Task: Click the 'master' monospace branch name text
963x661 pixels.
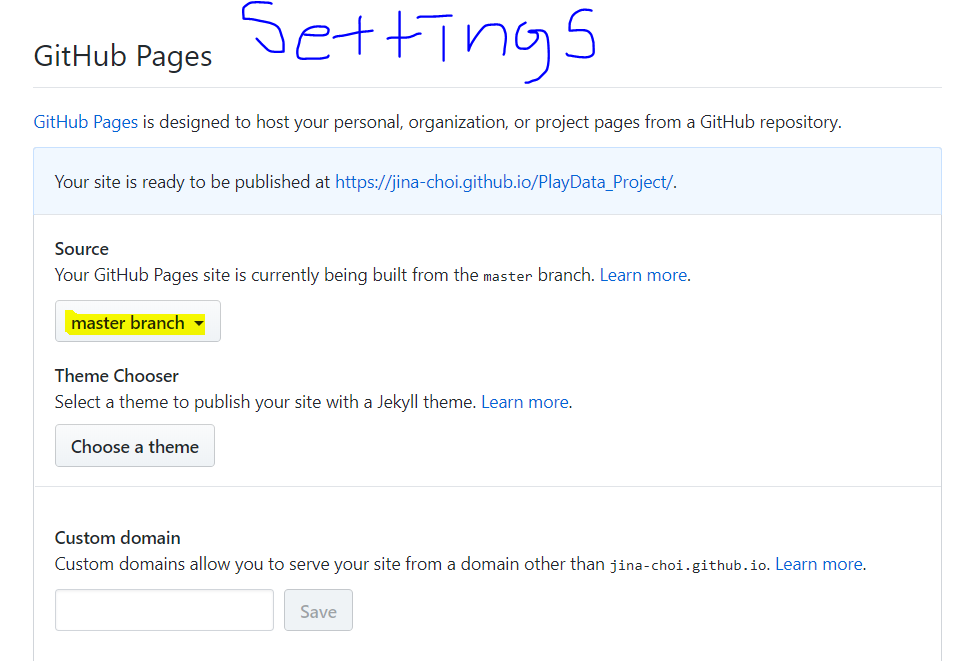Action: tap(507, 277)
